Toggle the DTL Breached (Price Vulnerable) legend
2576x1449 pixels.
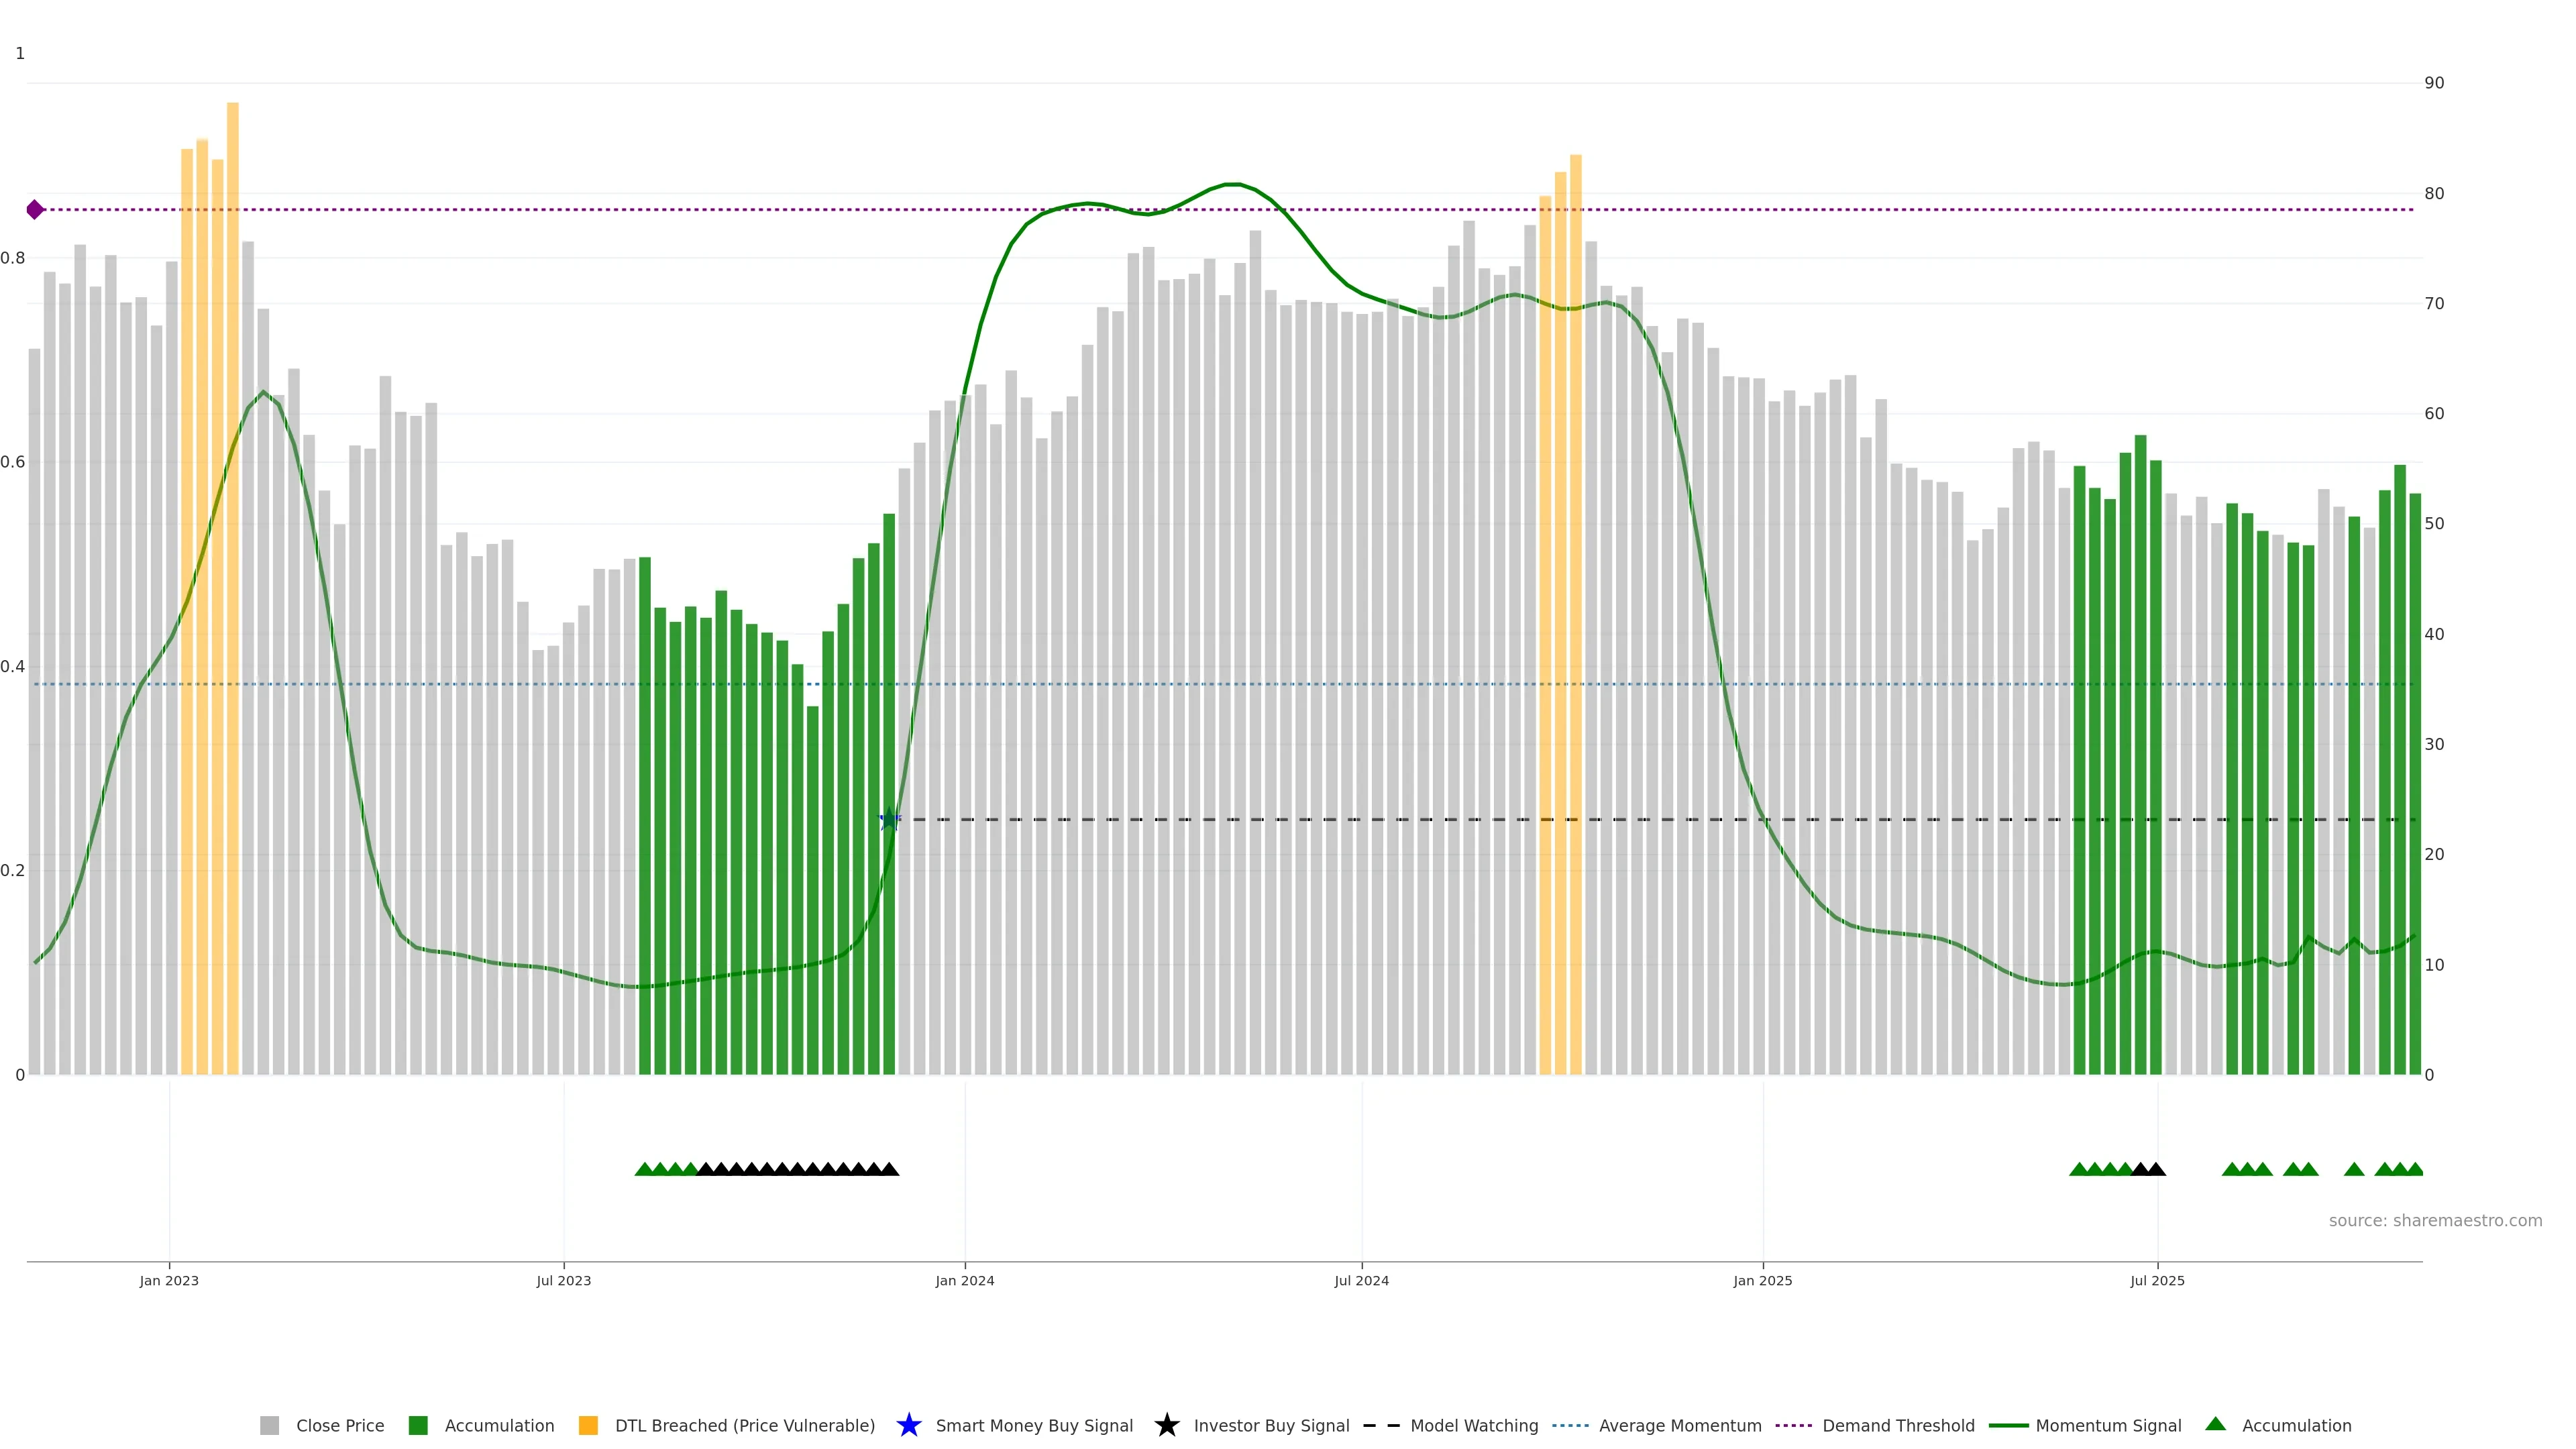pyautogui.click(x=588, y=1426)
